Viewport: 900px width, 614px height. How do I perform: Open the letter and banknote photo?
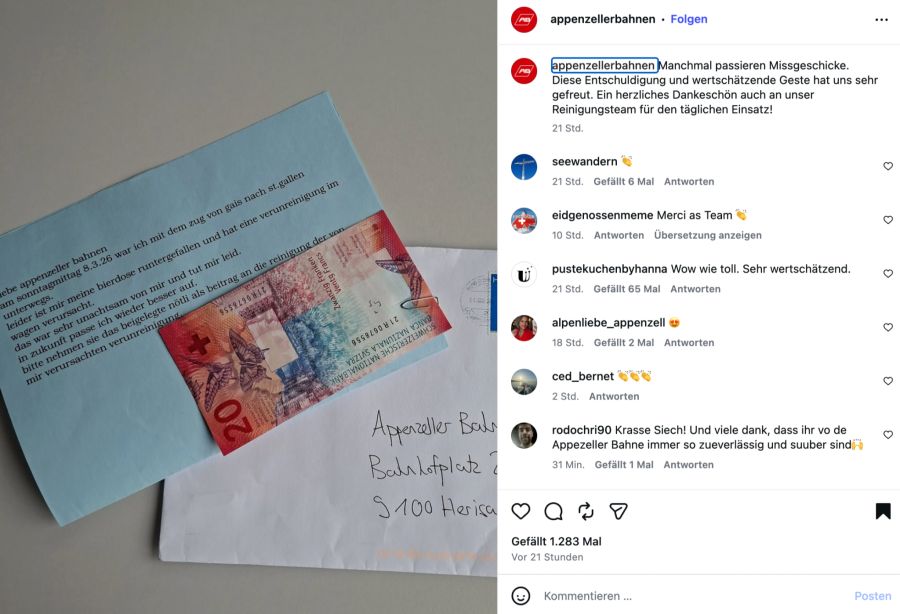tap(249, 307)
